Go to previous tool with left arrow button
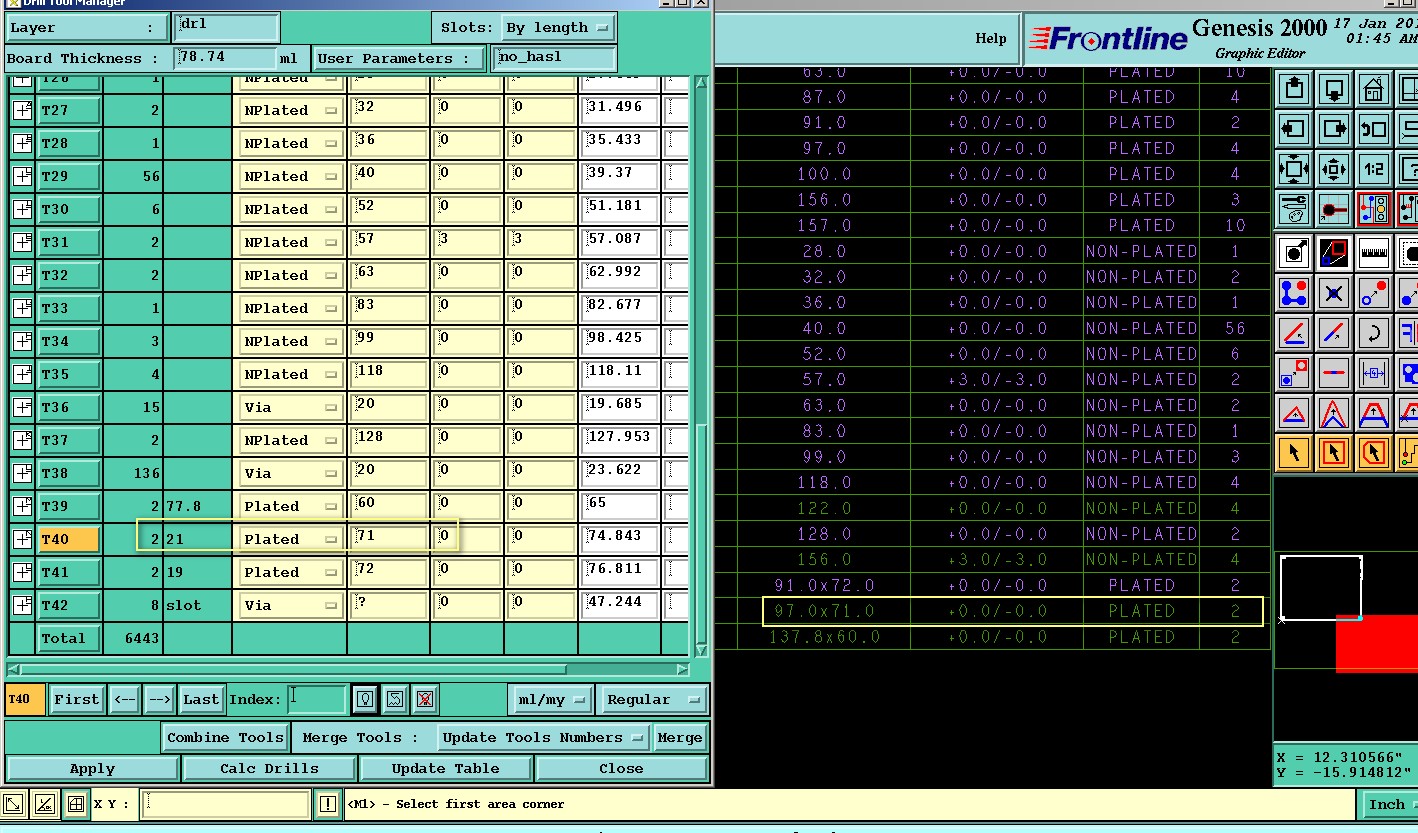1418x833 pixels. 124,699
